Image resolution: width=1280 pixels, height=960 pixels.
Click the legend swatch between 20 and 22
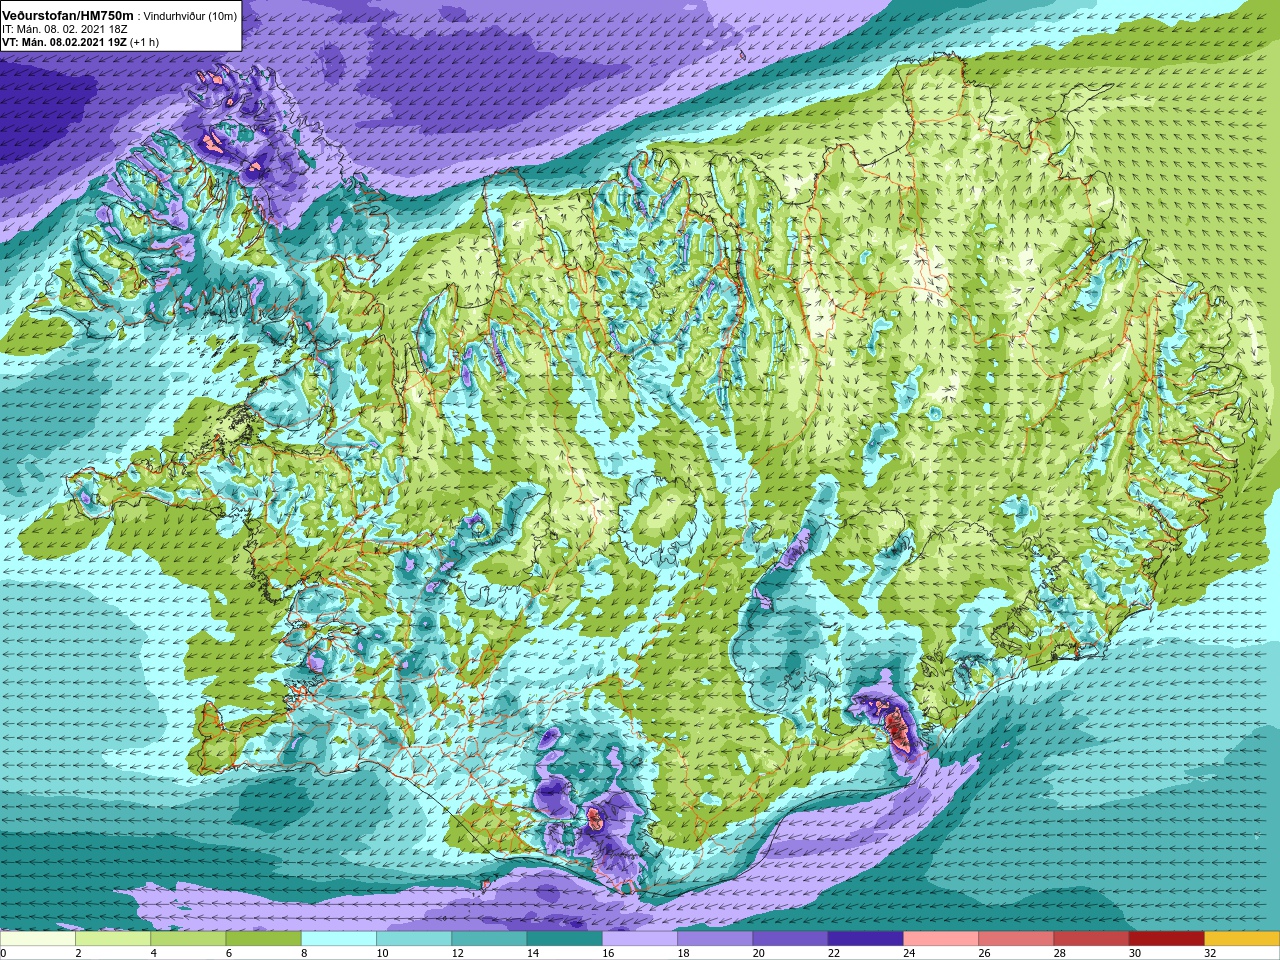790,939
